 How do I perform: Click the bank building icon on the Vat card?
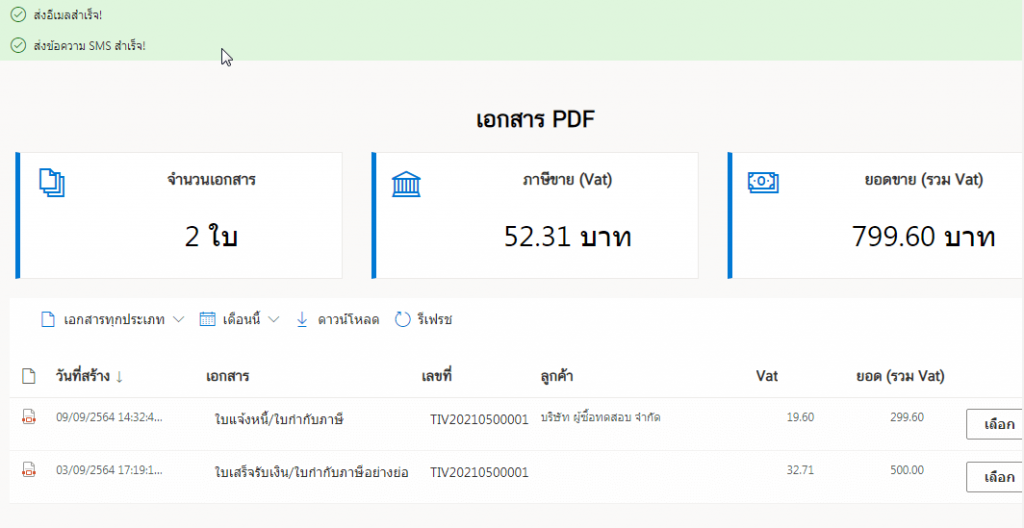coord(406,184)
